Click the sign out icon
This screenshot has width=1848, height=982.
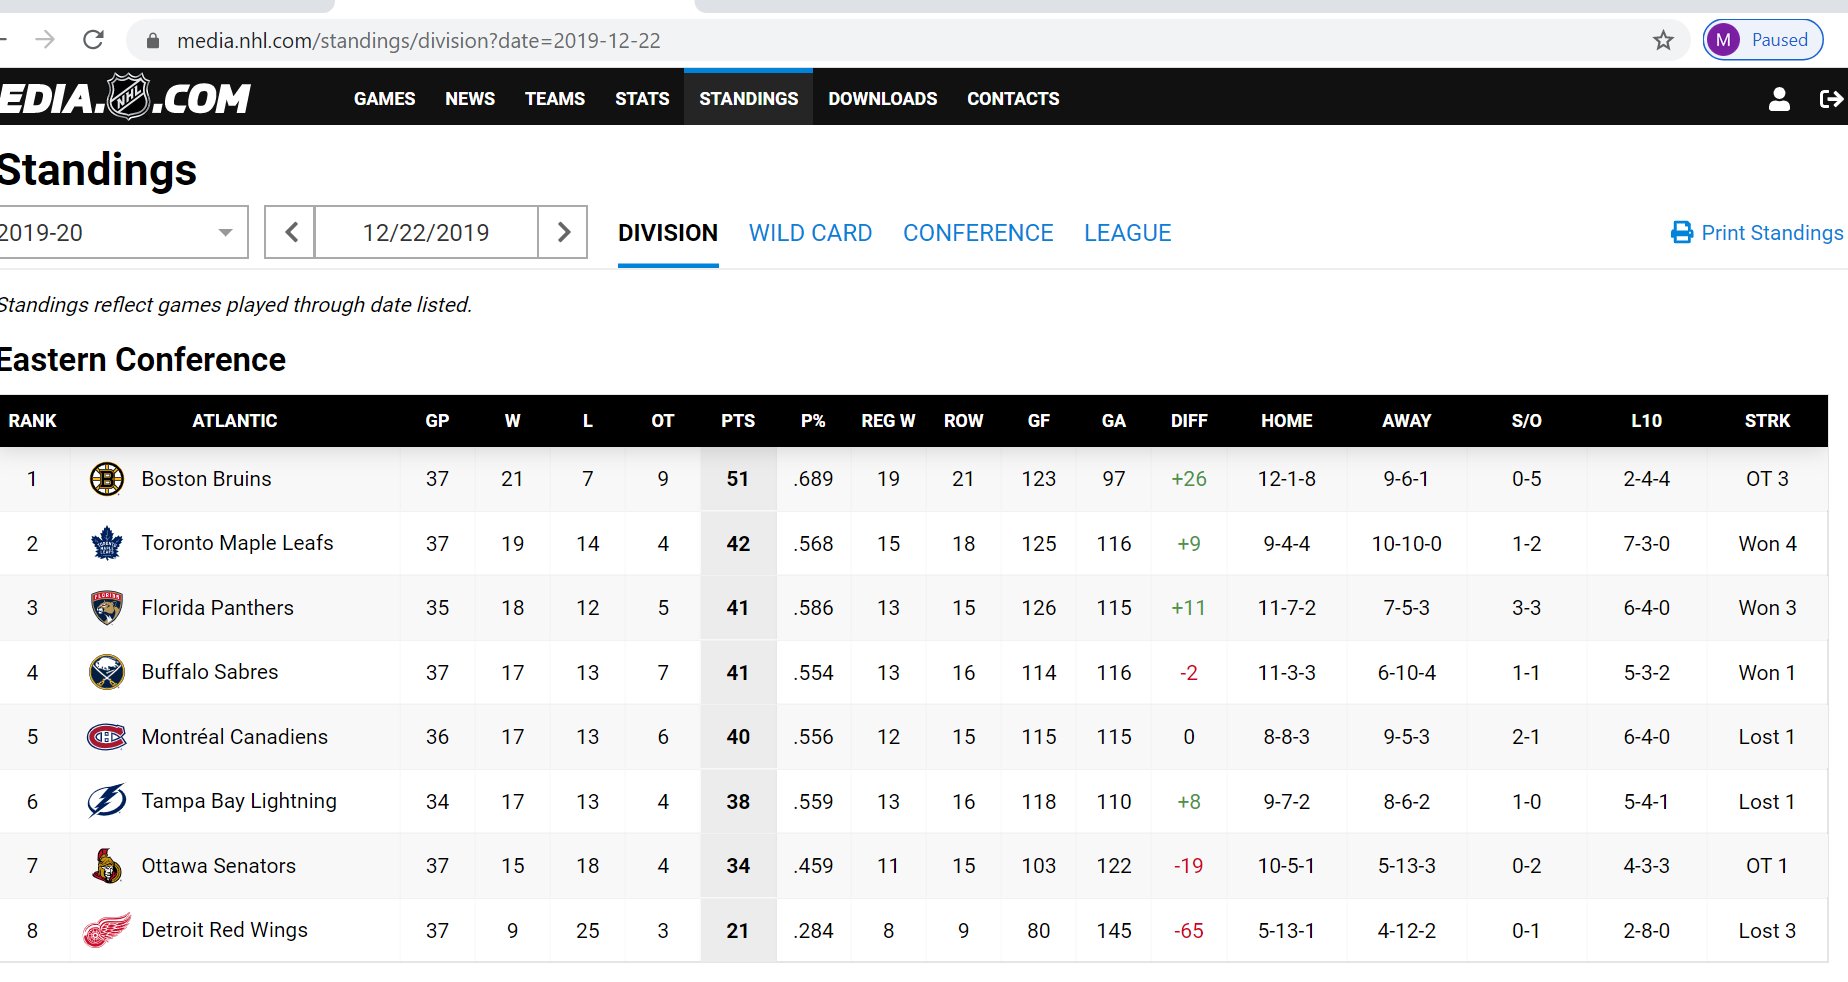(x=1831, y=98)
